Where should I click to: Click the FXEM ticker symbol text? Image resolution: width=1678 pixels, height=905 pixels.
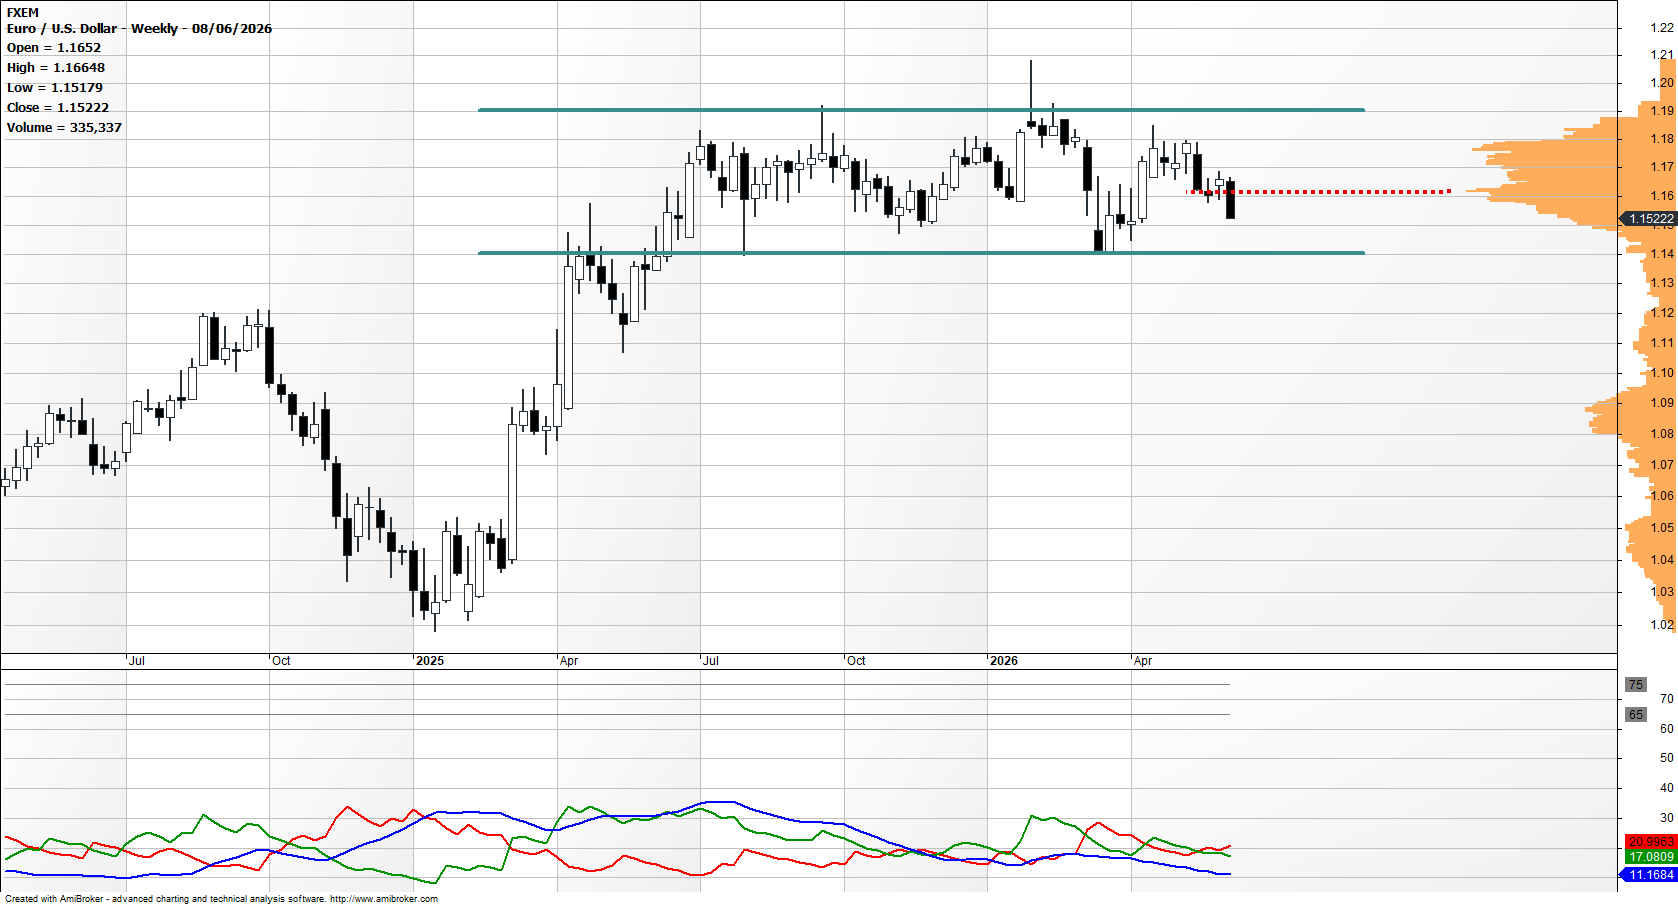coord(23,13)
